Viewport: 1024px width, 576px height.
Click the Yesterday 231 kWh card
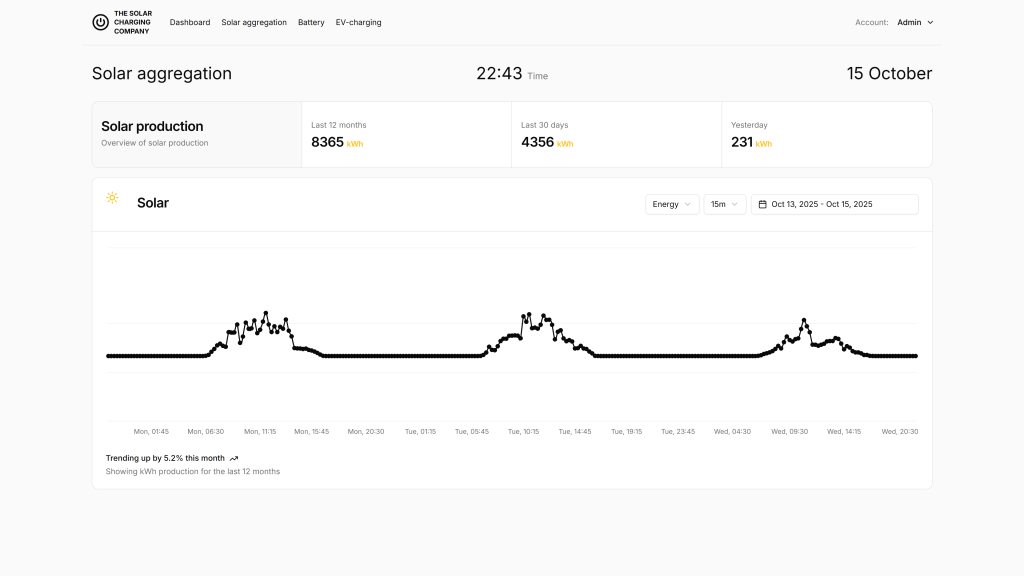click(826, 134)
